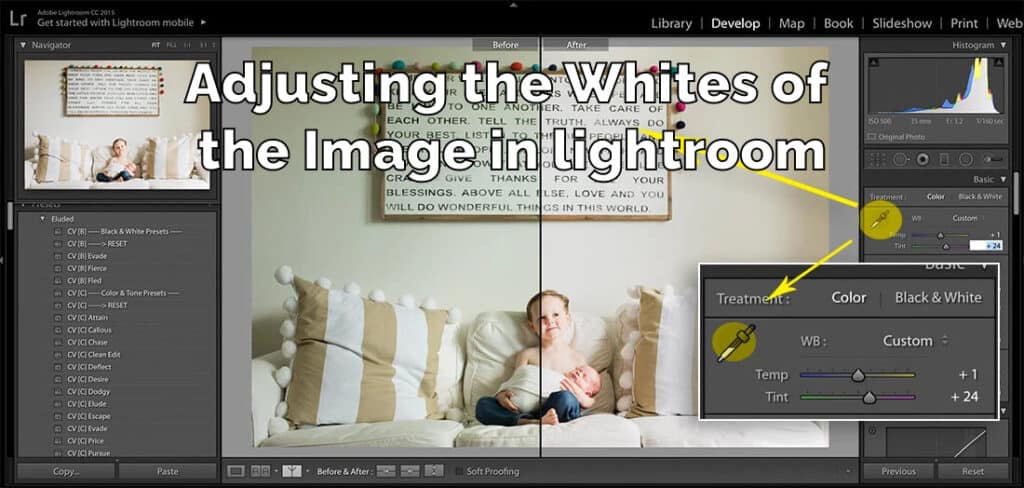This screenshot has width=1024, height=488.
Task: Apply the CV [C] Dodgy preset
Action: point(88,392)
